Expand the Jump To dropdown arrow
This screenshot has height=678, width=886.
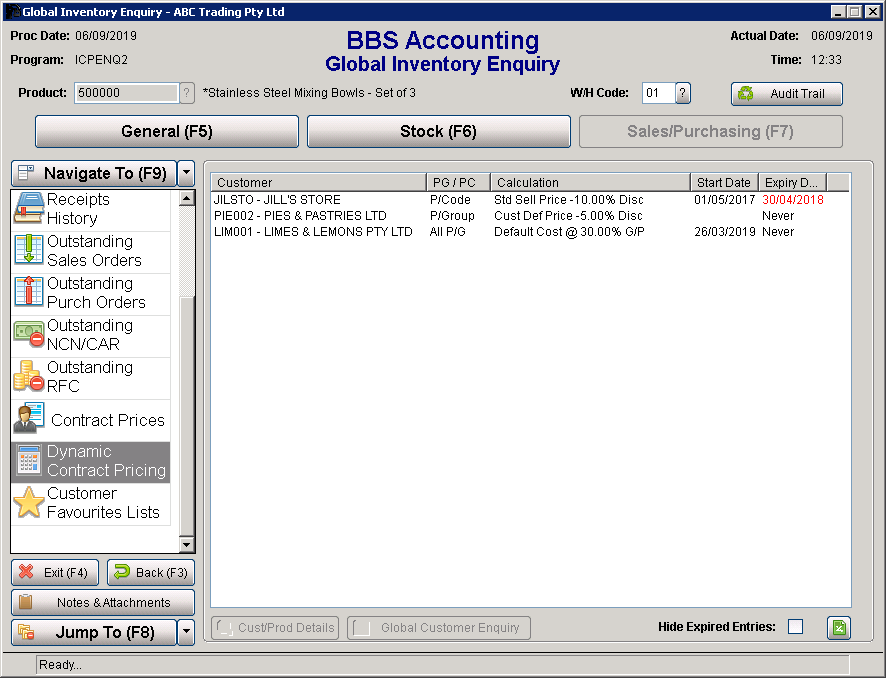pos(186,632)
